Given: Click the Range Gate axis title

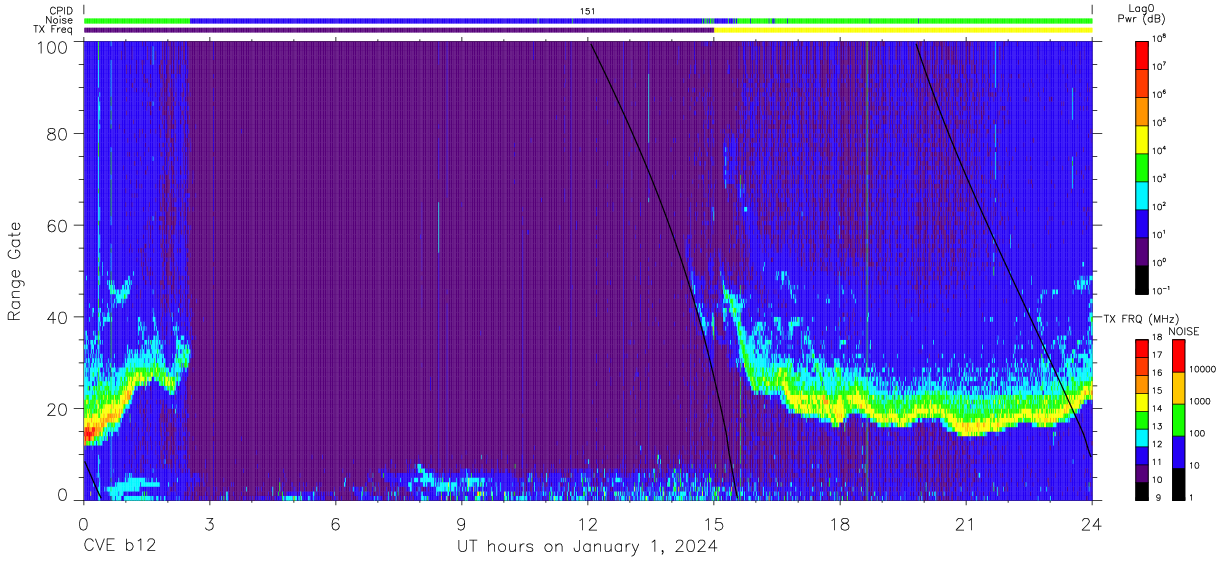Looking at the screenshot, I should coord(15,271).
